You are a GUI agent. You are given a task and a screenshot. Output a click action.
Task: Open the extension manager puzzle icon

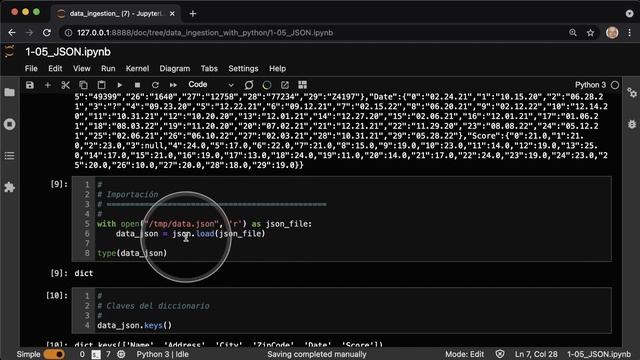point(9,187)
